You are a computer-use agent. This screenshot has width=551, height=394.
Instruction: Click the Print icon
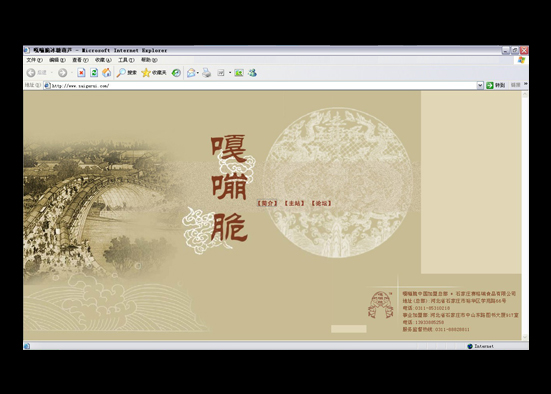[207, 73]
